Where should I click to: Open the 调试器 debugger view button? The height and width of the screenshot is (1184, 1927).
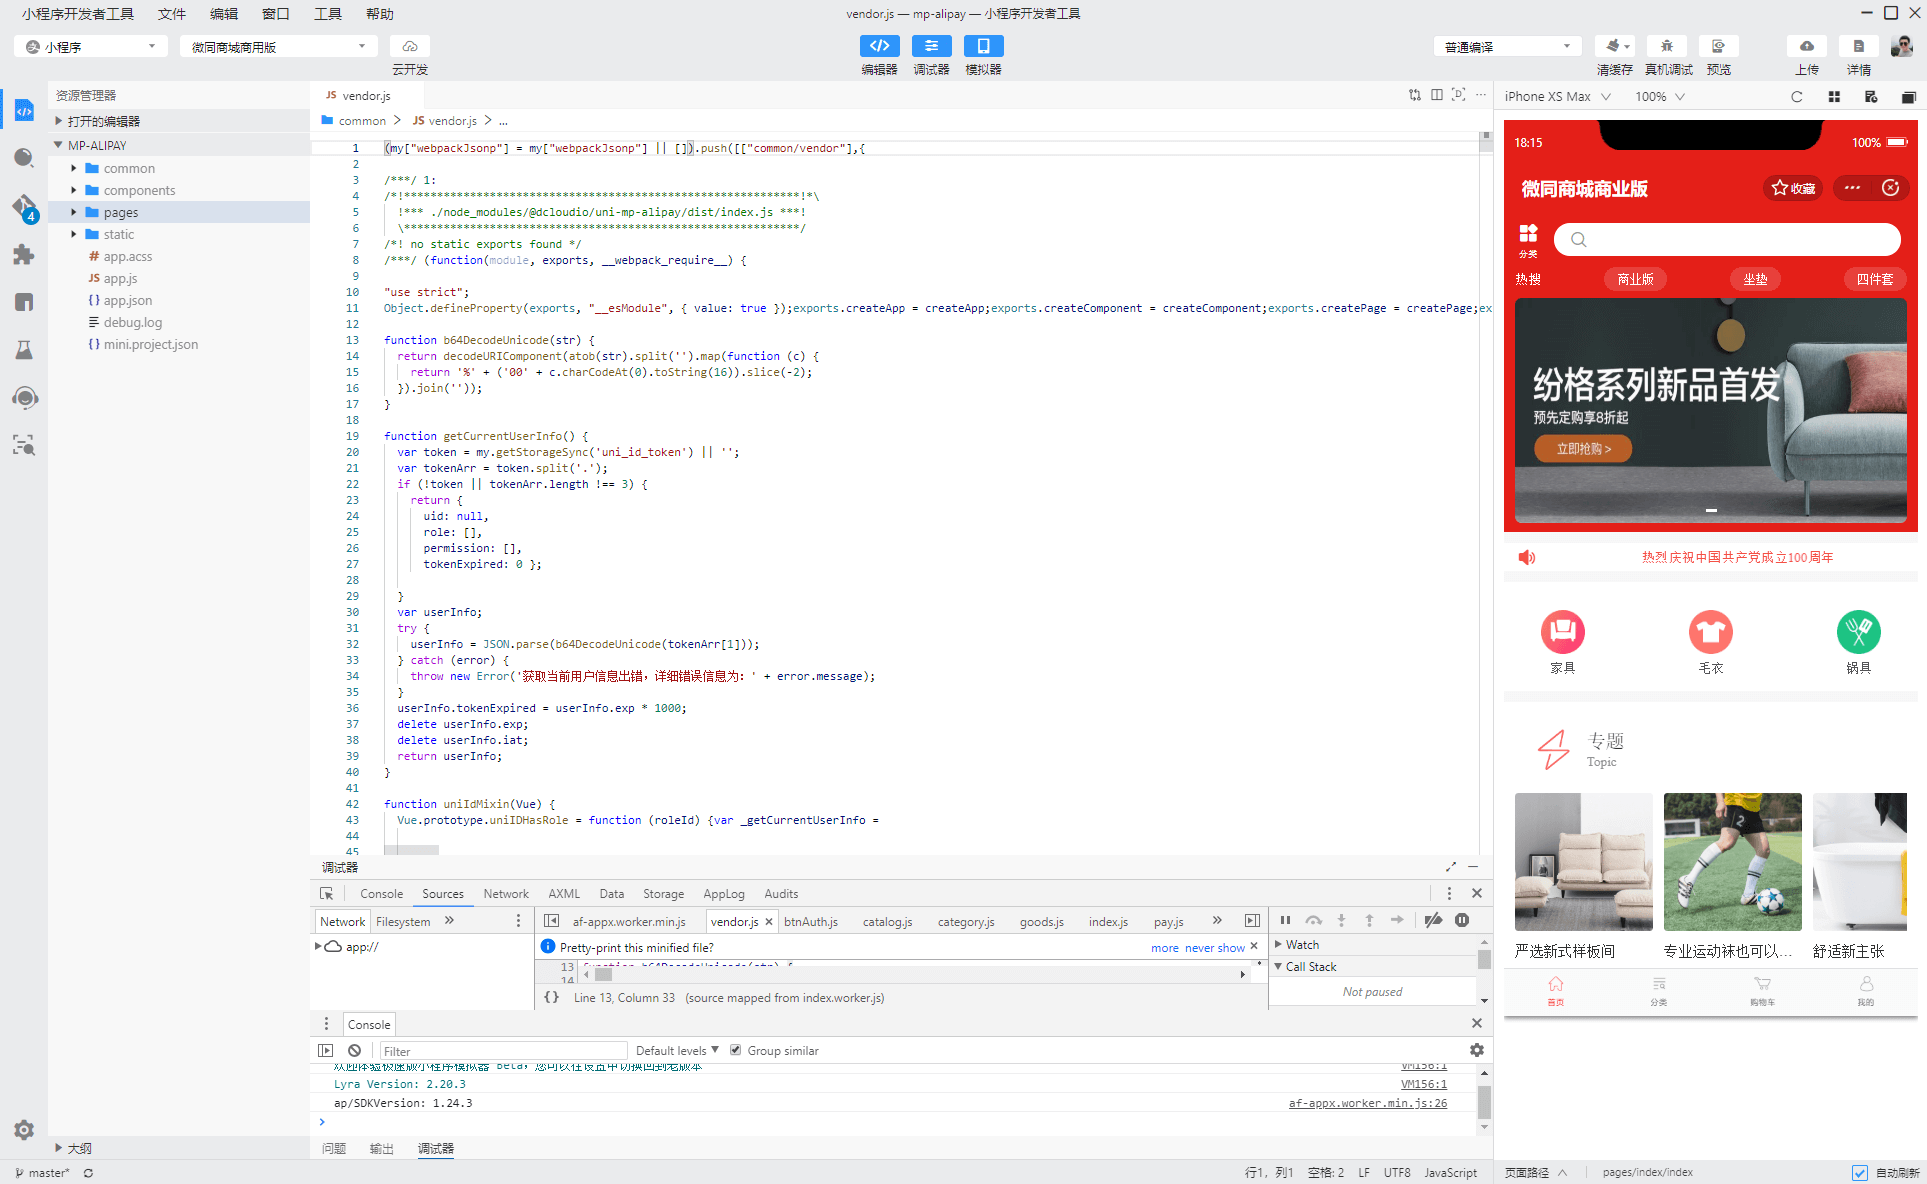pyautogui.click(x=931, y=46)
